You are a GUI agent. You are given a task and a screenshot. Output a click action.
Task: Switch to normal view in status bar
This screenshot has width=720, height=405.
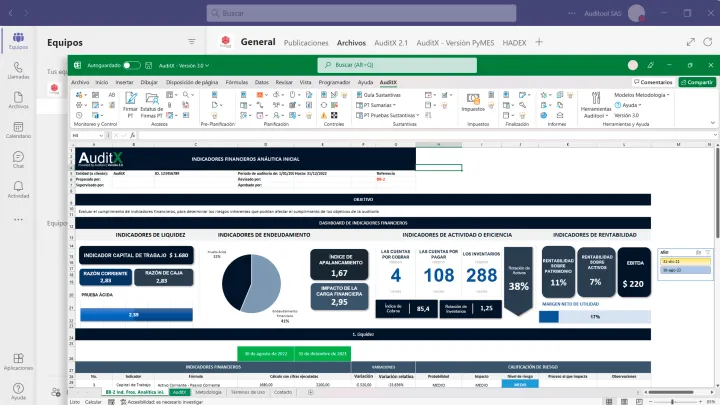coord(609,402)
